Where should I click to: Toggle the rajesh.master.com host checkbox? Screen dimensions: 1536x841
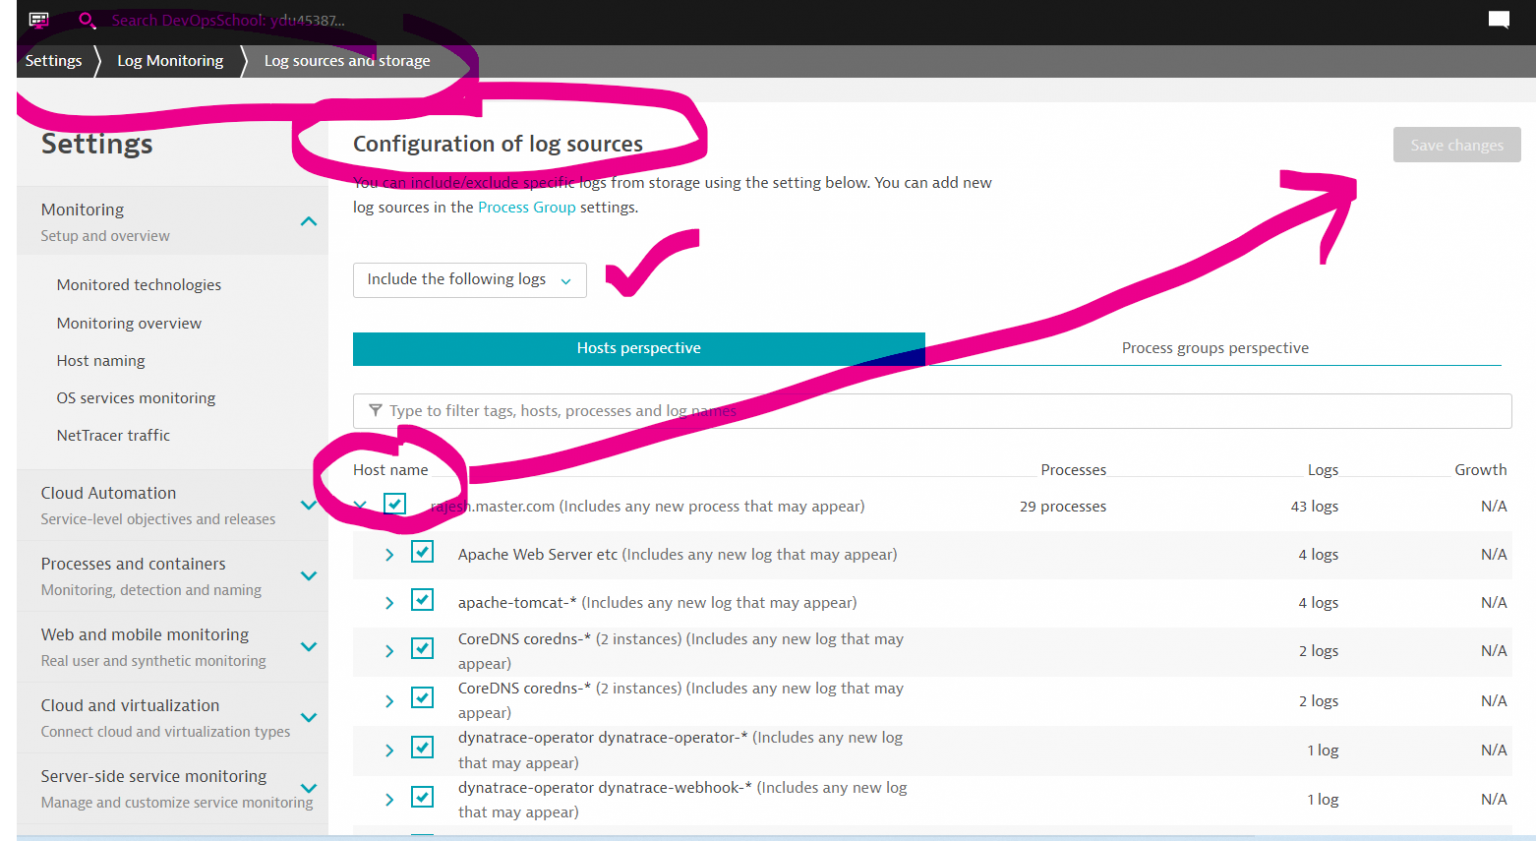click(395, 504)
